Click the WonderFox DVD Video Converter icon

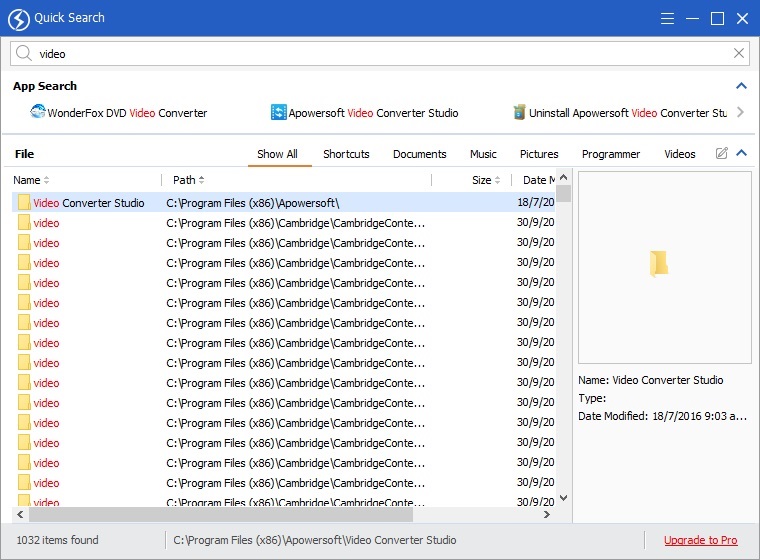(x=37, y=112)
